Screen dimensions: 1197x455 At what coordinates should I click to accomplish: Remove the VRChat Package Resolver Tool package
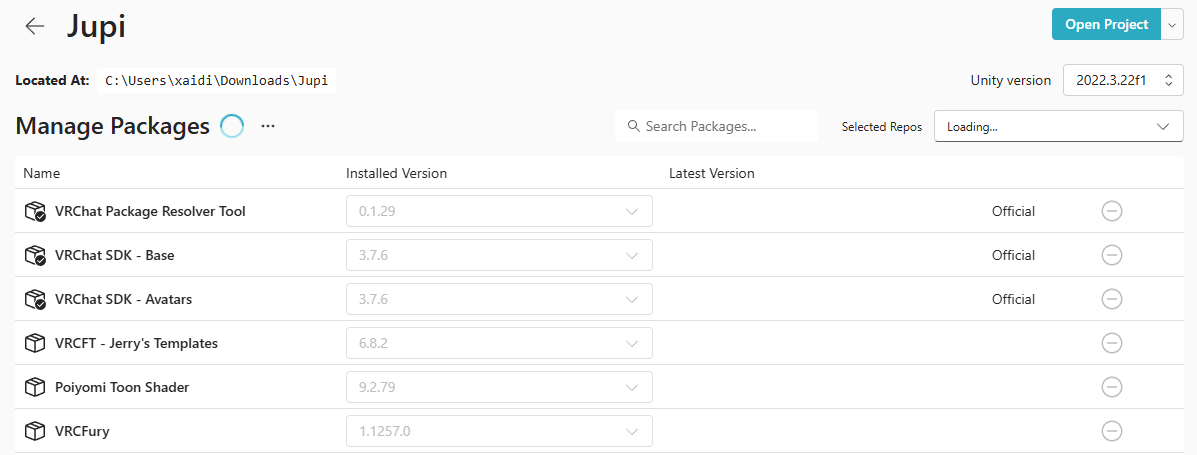[1111, 211]
